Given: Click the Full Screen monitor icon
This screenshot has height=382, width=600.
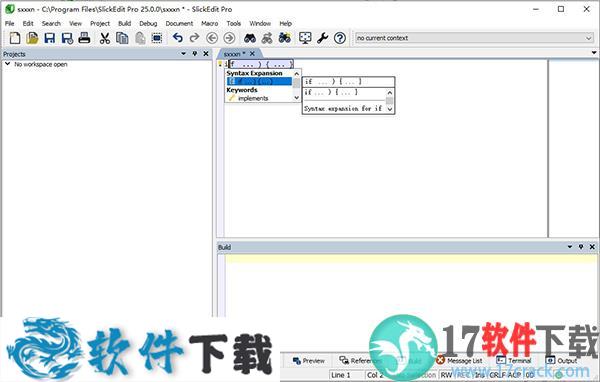Looking at the screenshot, I should pyautogui.click(x=305, y=38).
